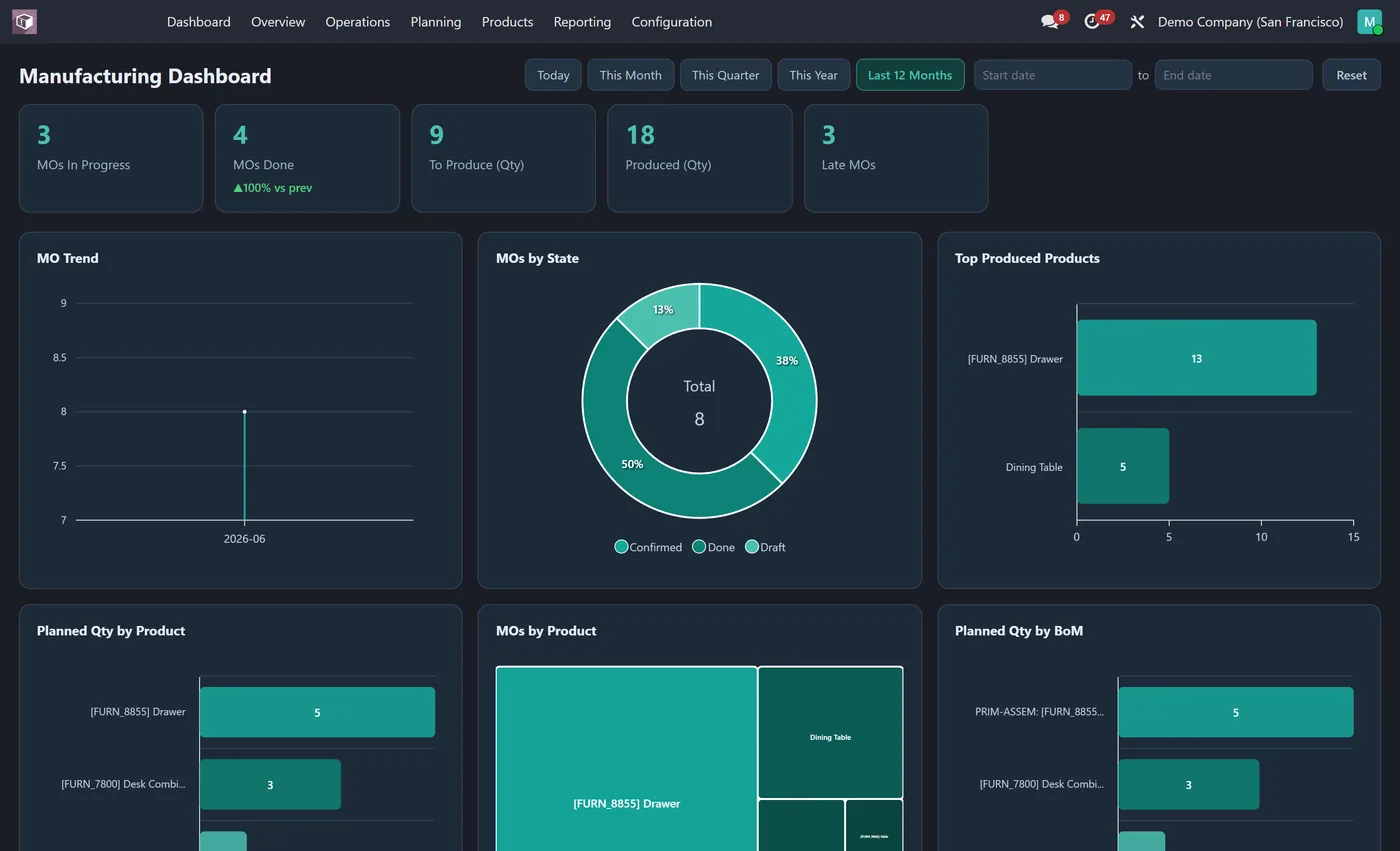Open the MOs In Progress card
Viewport: 1400px width, 851px height.
tap(111, 158)
